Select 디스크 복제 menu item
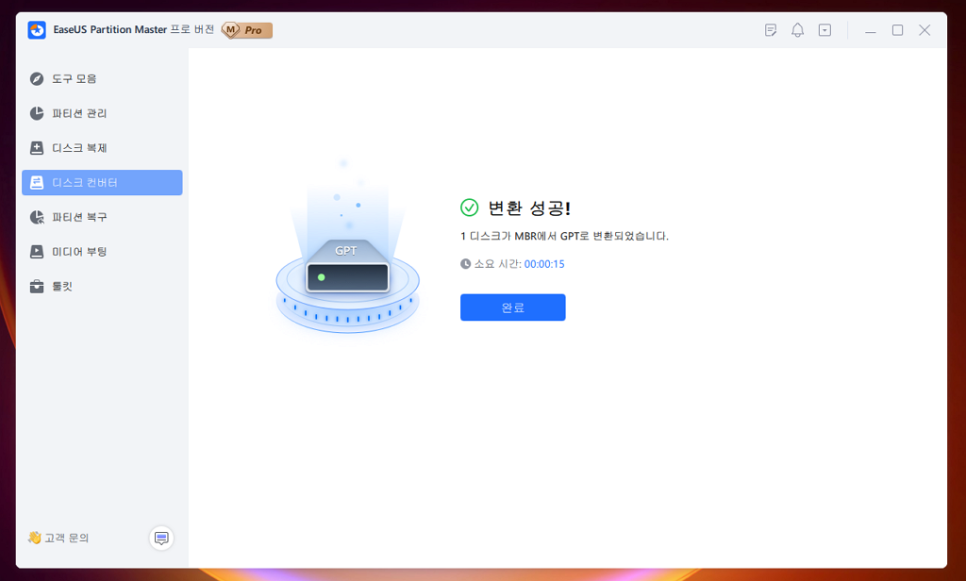 [102, 148]
